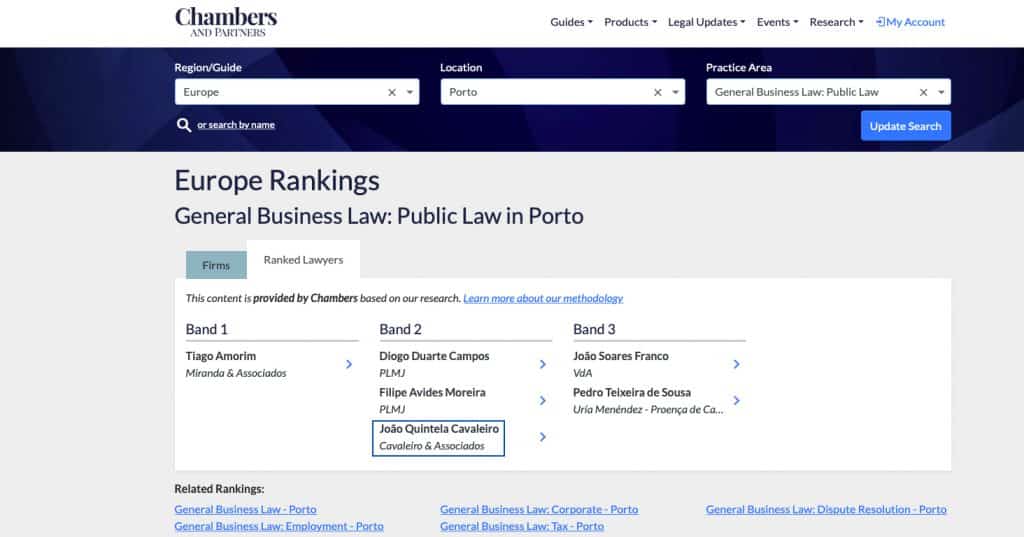Expand the Guides menu
Image resolution: width=1024 pixels, height=537 pixels.
571,22
